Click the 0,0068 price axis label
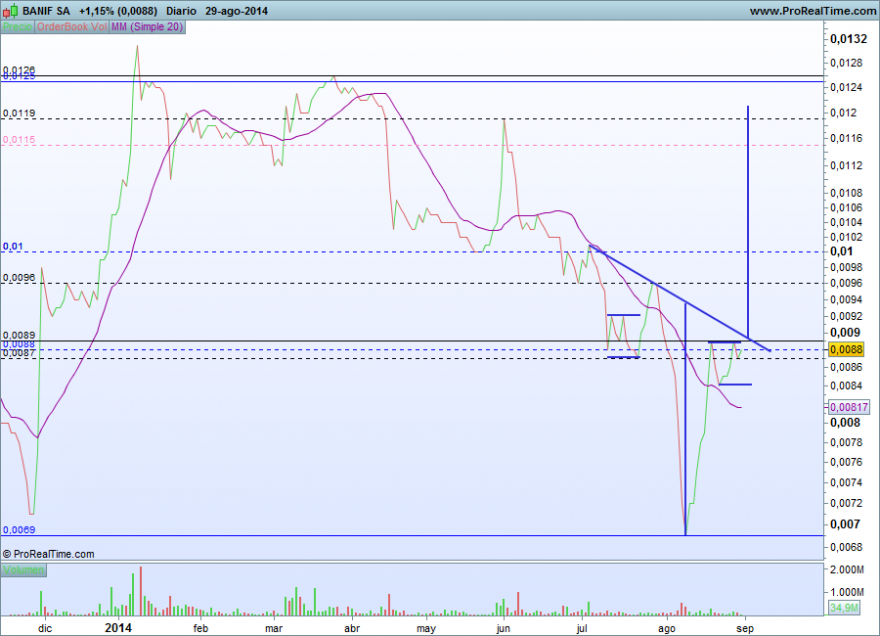Screen dimensions: 880x636 pos(846,547)
